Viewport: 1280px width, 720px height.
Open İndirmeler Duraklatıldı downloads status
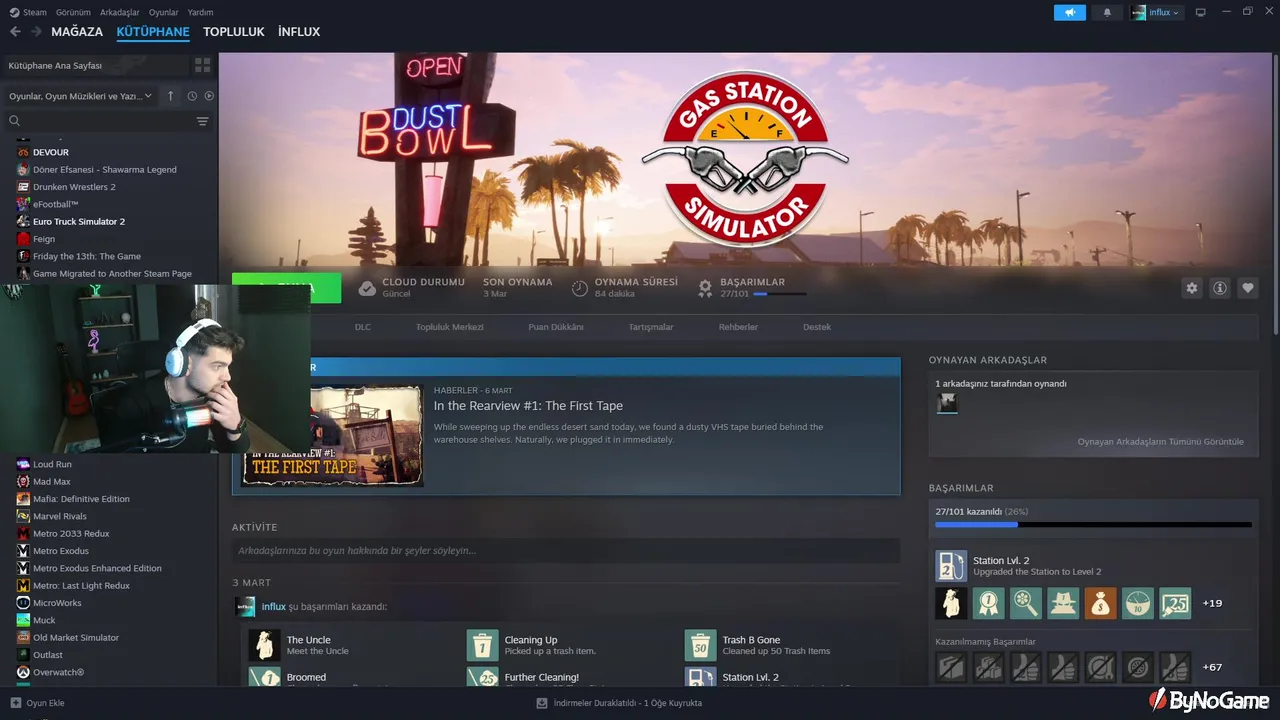click(x=620, y=703)
